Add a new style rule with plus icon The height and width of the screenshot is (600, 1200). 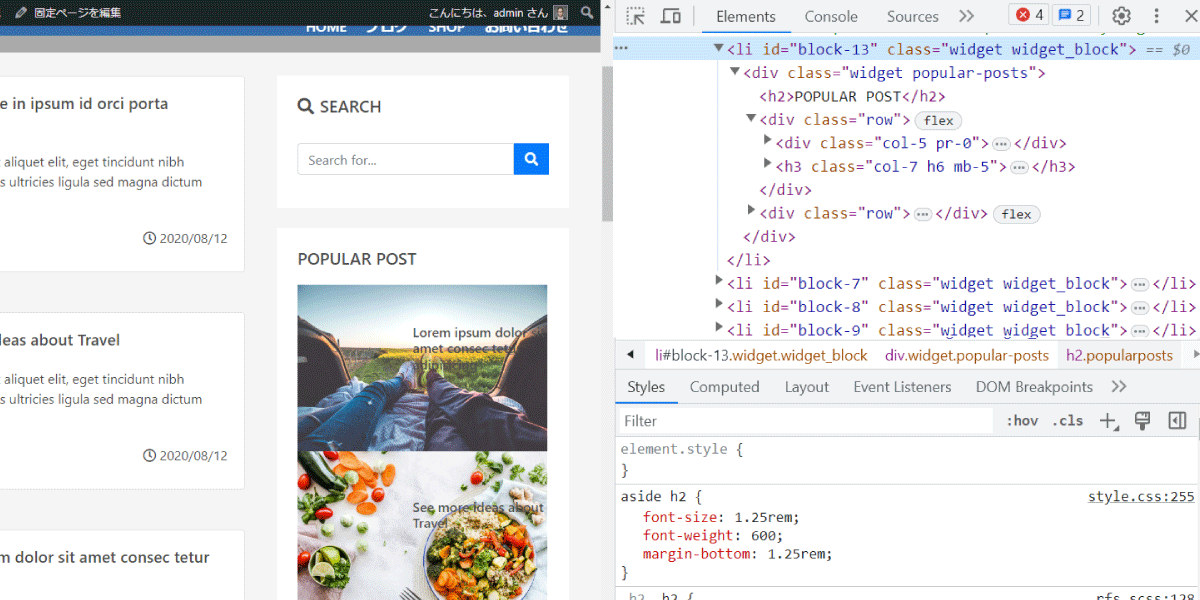1108,421
